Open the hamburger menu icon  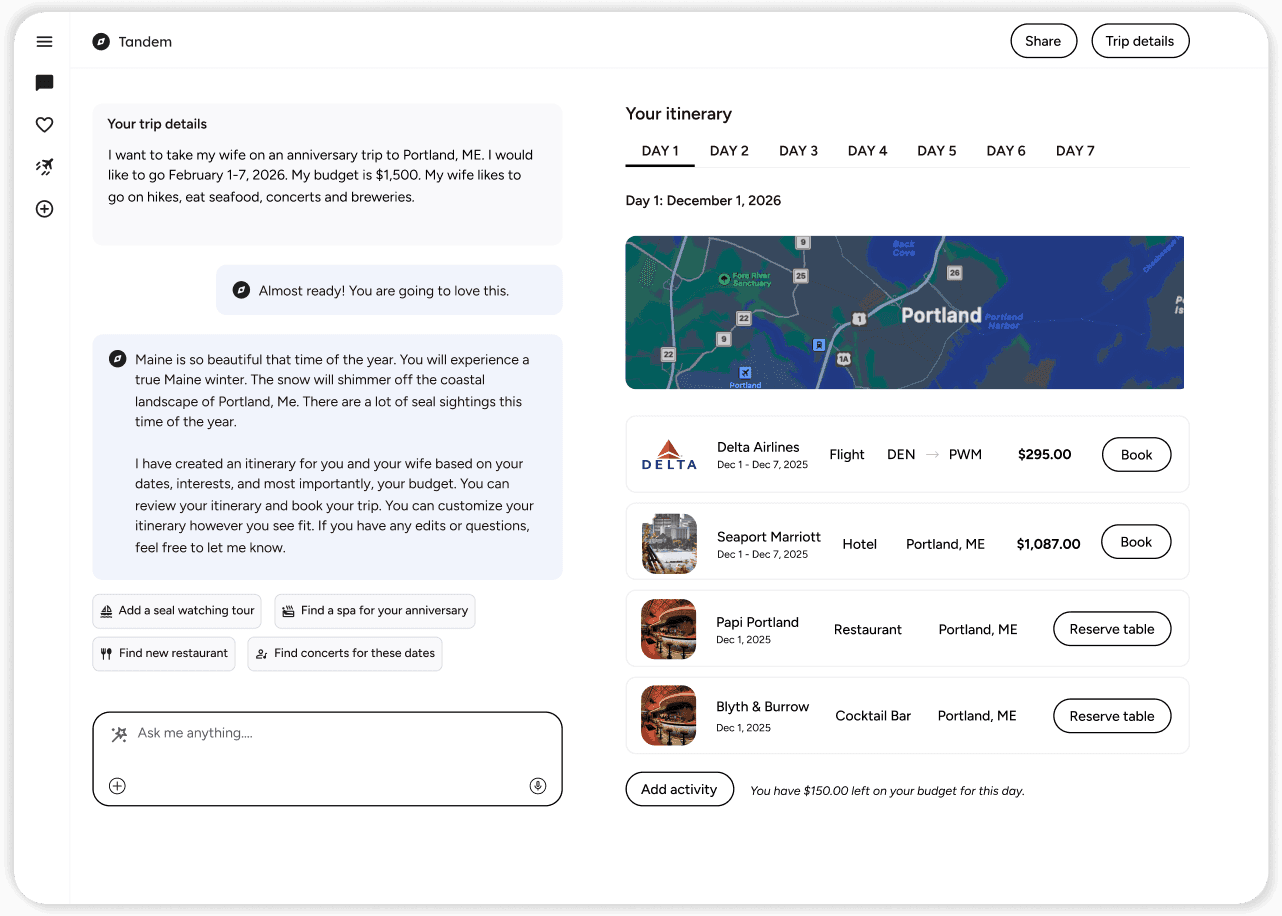click(44, 42)
